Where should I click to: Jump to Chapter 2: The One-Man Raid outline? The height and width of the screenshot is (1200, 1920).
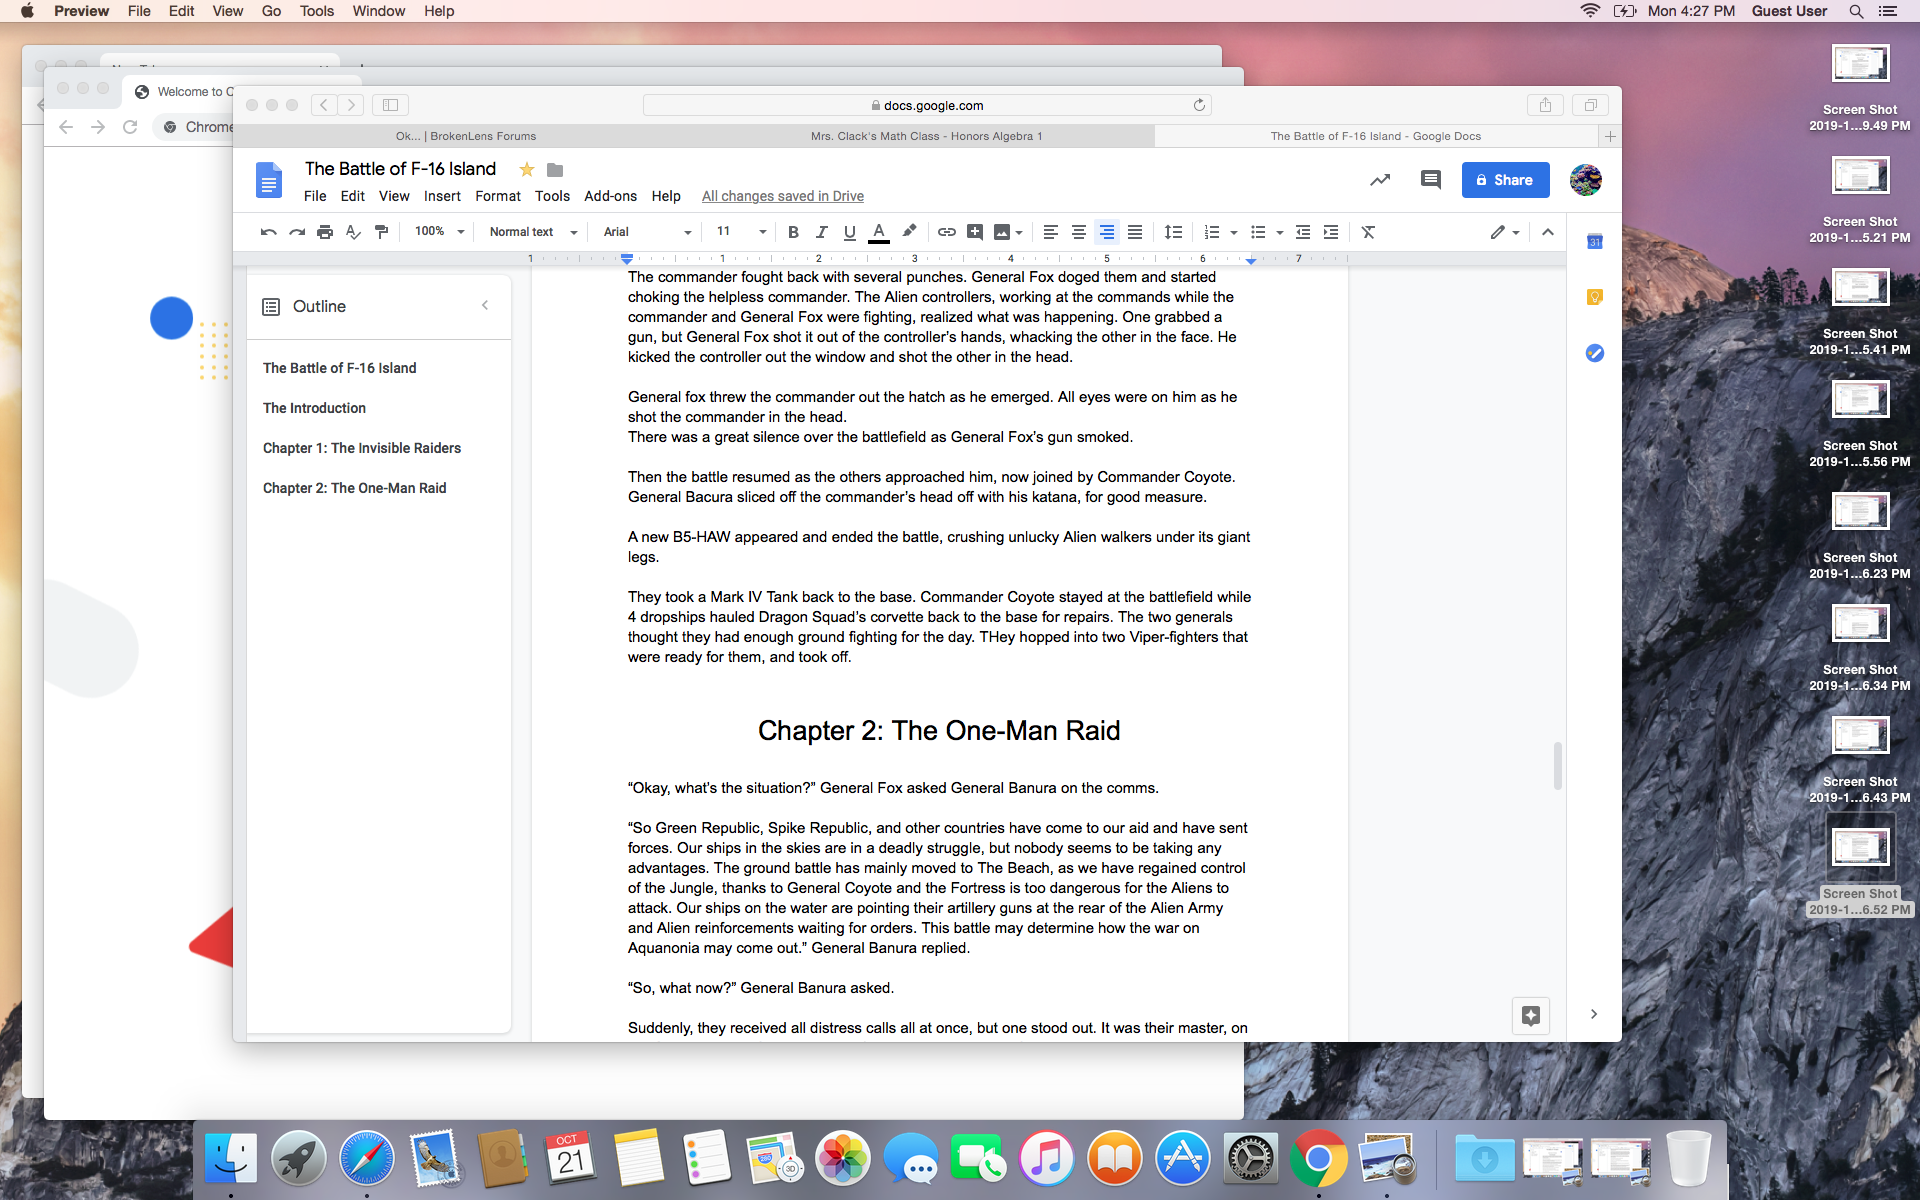coord(355,488)
